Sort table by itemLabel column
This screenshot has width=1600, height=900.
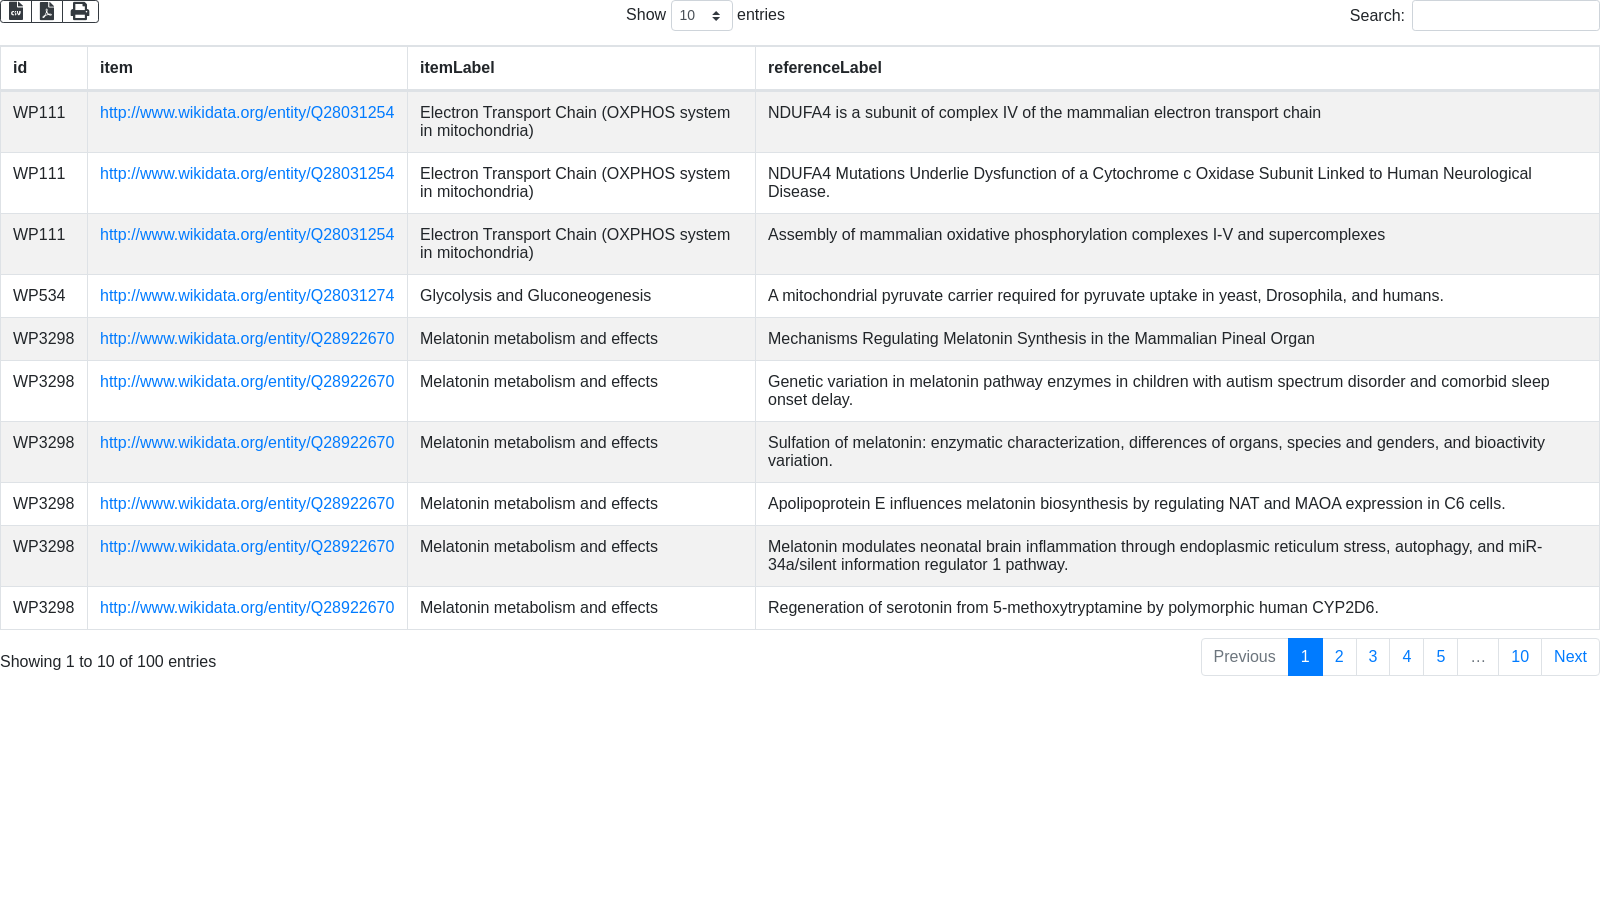457,68
